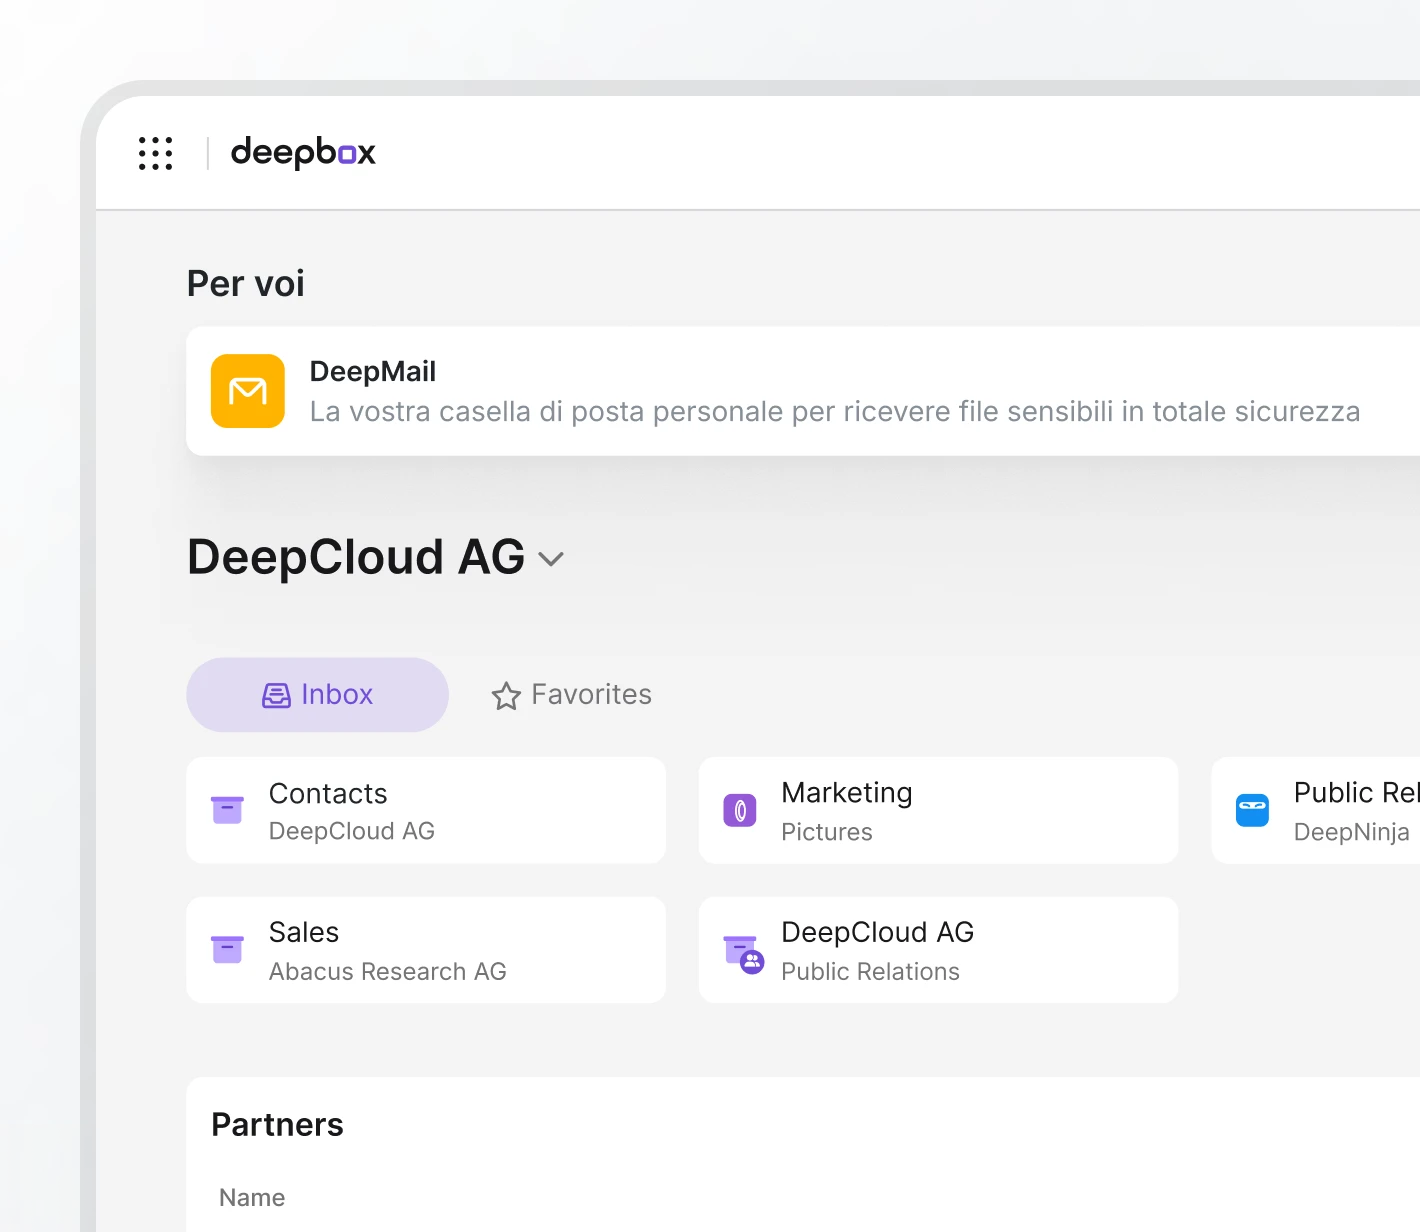Click the inbox tray icon in Inbox tab
Viewport: 1420px width, 1232px height.
point(276,696)
